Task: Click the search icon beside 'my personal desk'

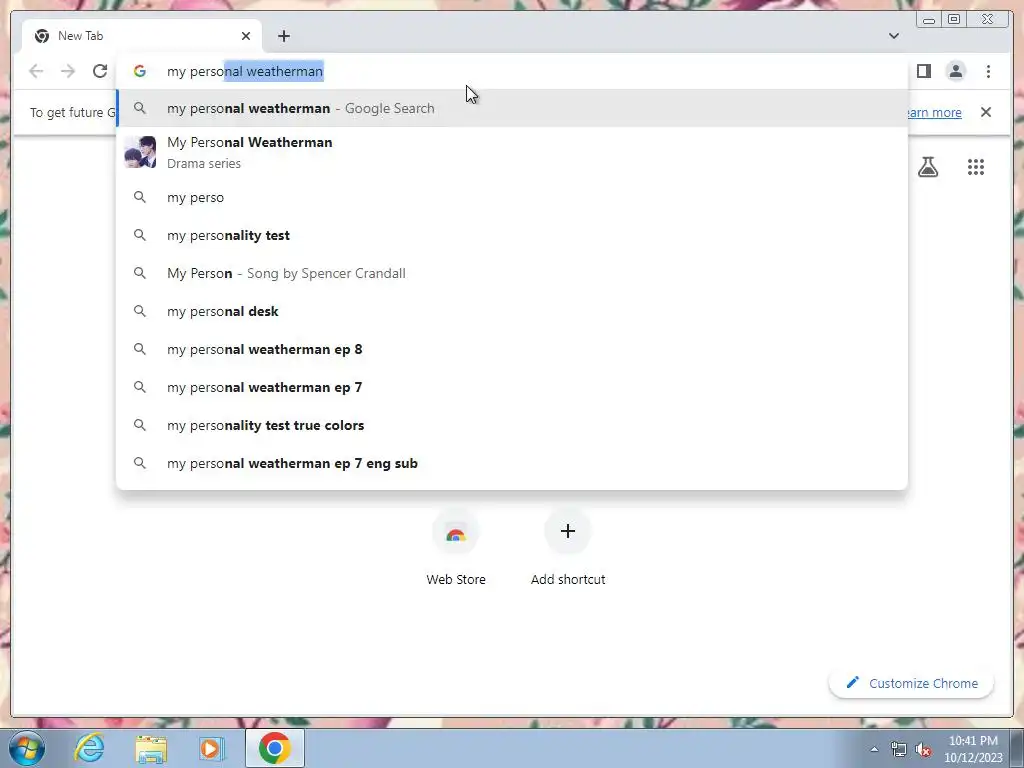Action: 140,311
